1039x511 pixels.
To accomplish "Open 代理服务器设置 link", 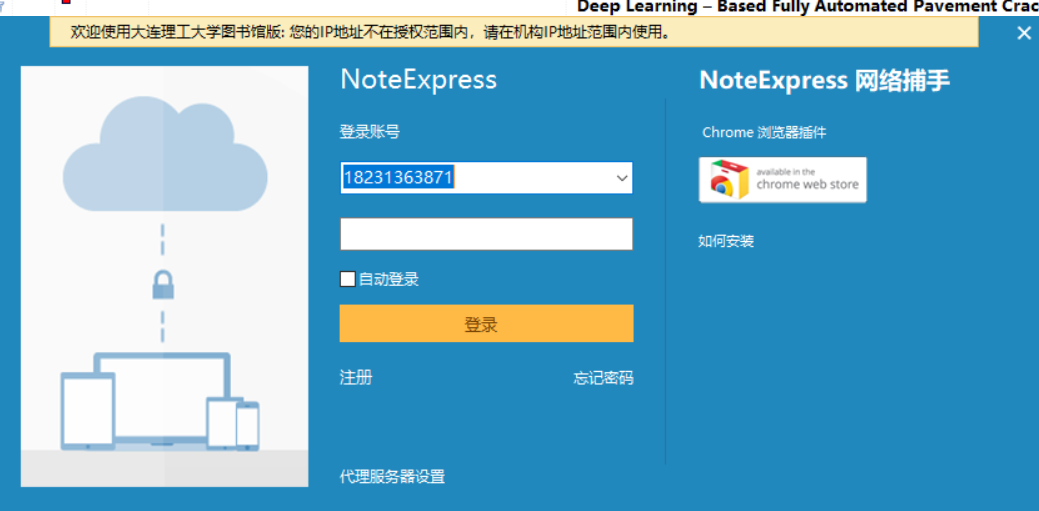I will (392, 477).
